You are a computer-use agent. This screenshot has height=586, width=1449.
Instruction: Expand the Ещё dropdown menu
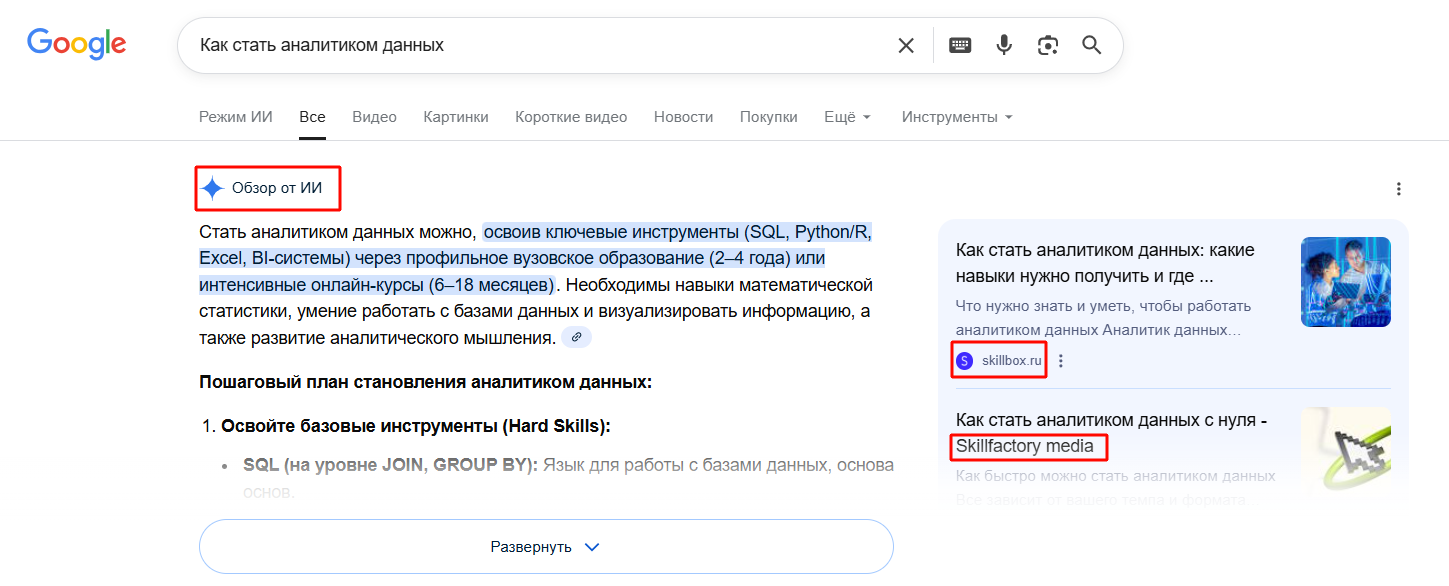[847, 117]
